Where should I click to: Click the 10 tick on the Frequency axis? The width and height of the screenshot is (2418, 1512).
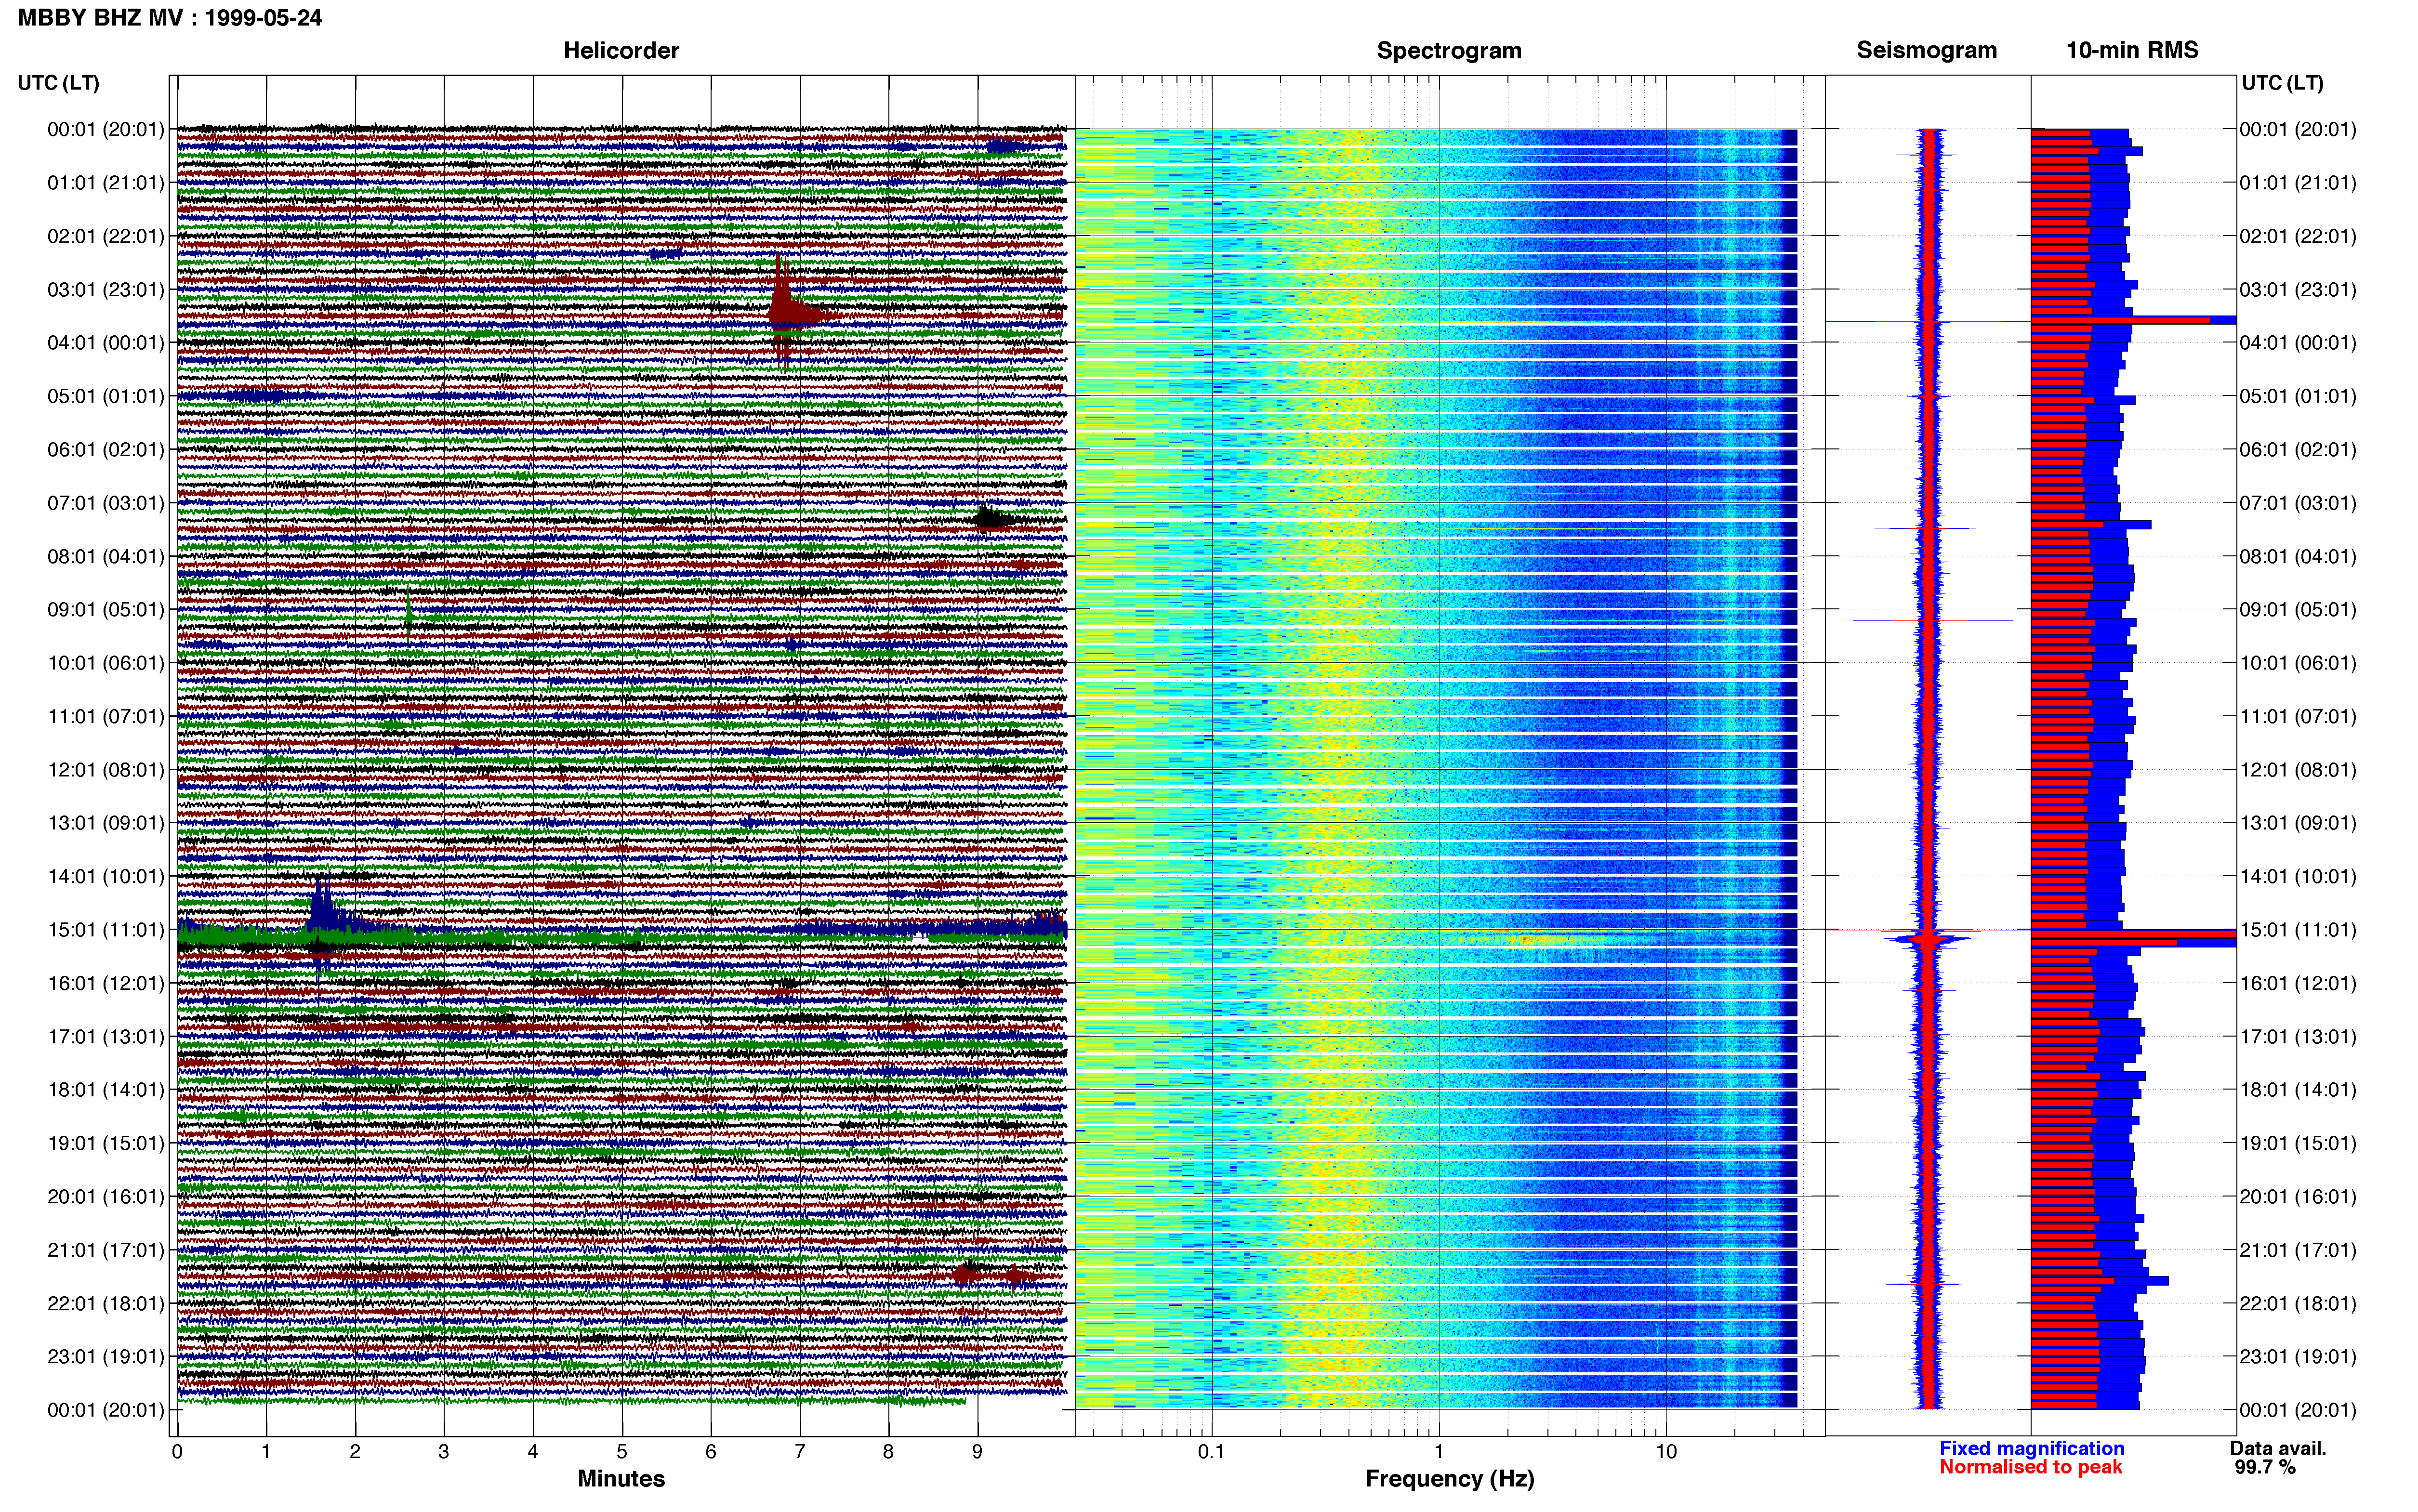[1666, 1452]
